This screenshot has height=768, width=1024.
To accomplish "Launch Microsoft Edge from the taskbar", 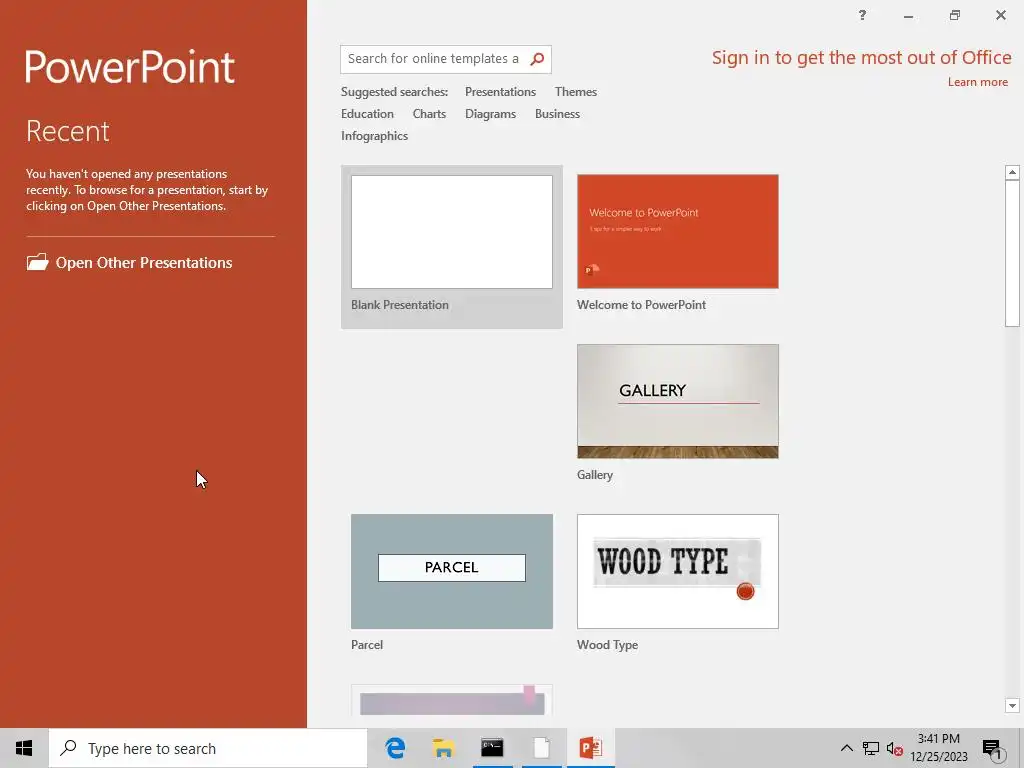I will (x=395, y=748).
